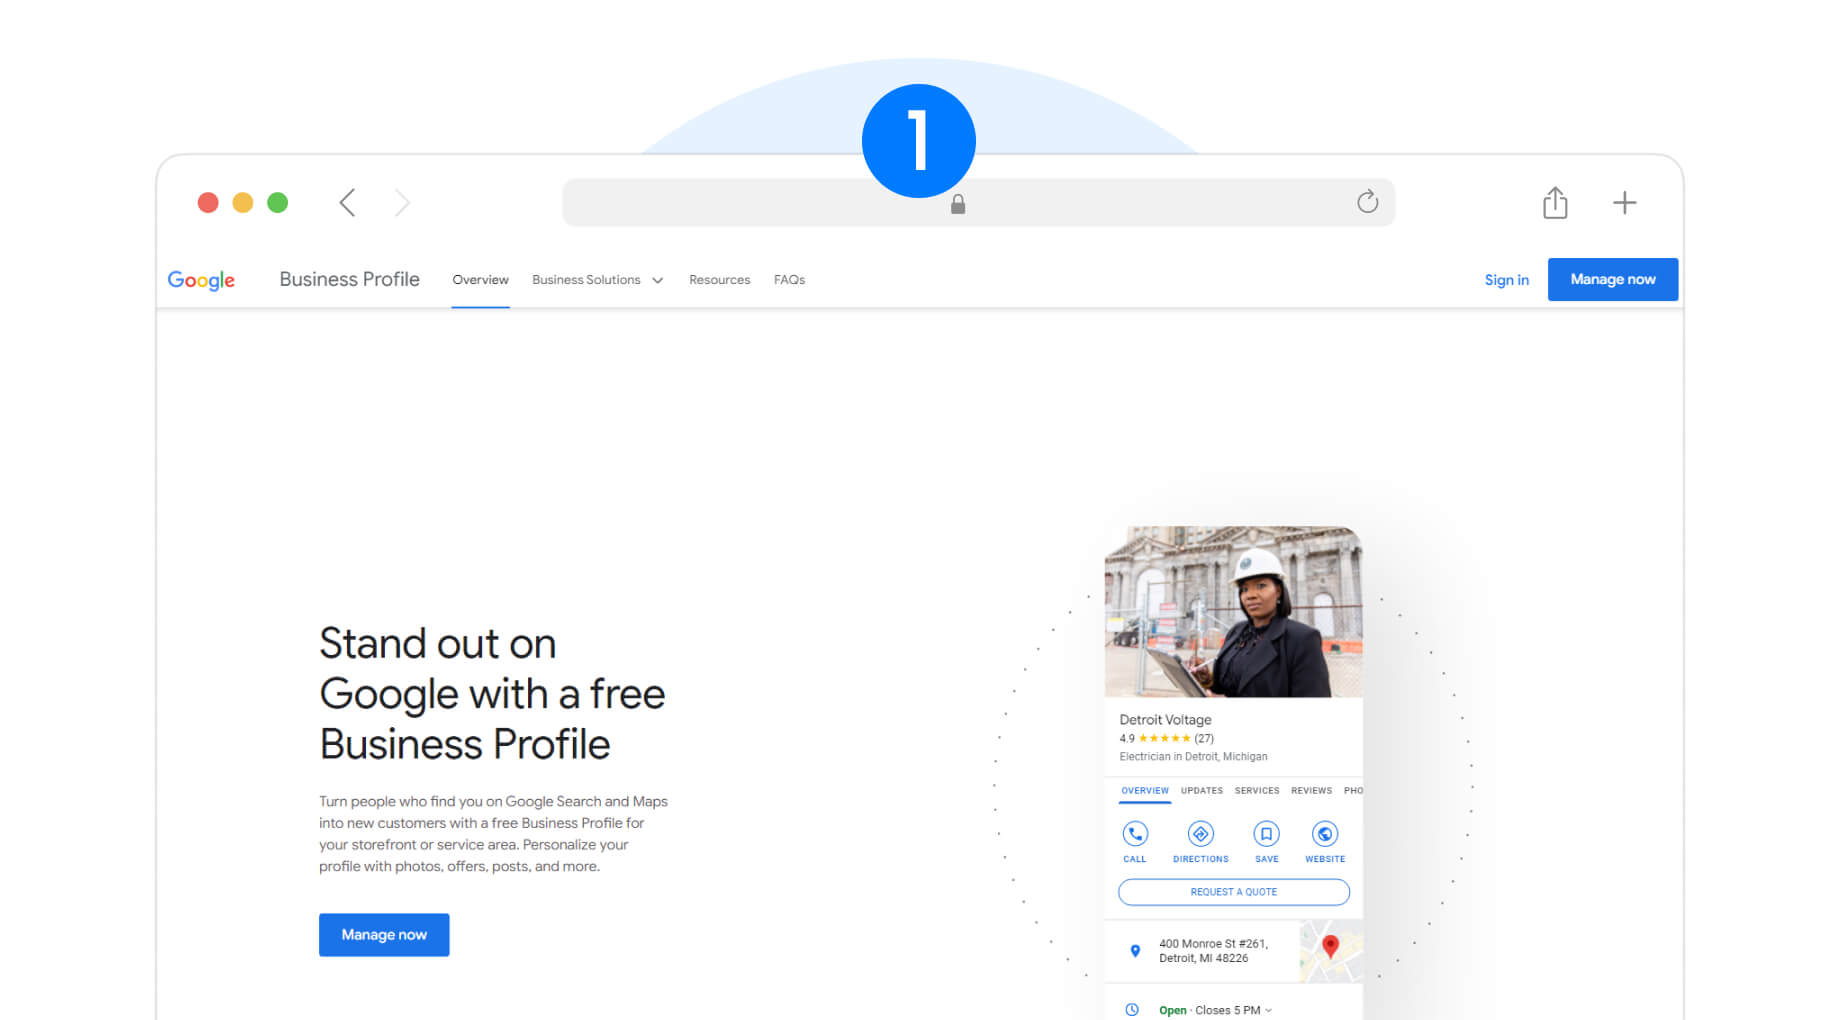
Task: Click the browser address bar field
Action: click(978, 203)
